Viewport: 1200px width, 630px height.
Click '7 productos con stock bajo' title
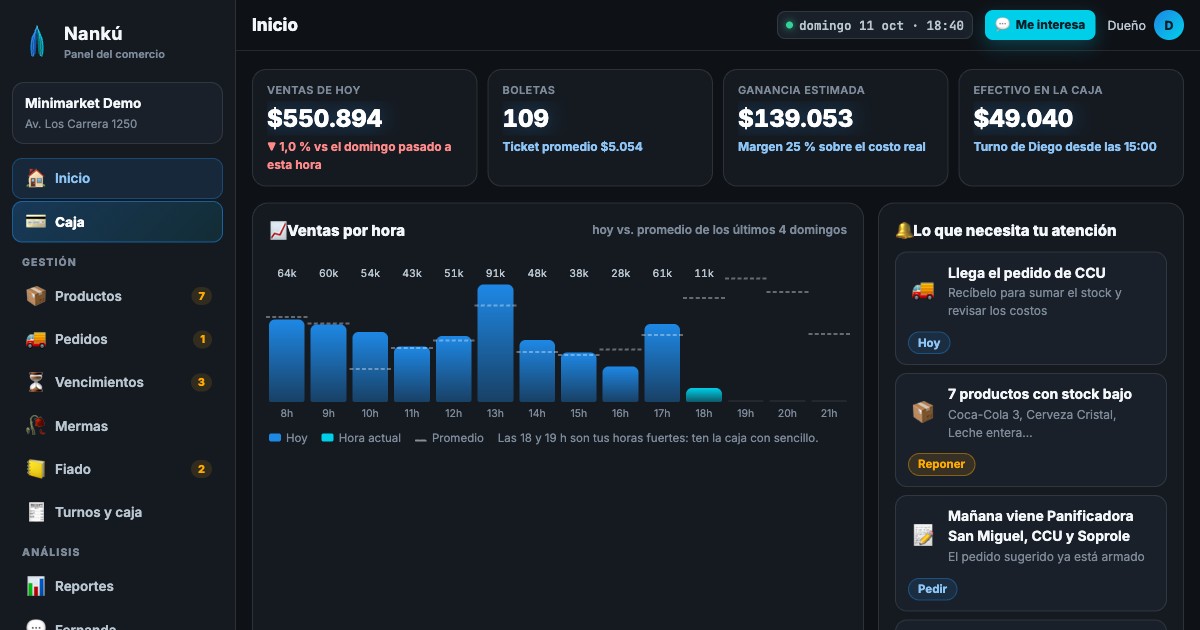[1040, 394]
